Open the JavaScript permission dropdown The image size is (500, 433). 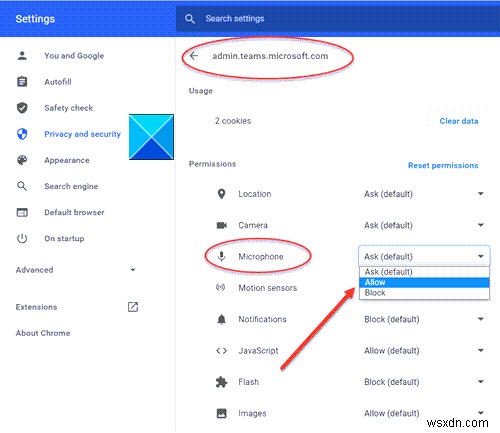click(x=424, y=351)
